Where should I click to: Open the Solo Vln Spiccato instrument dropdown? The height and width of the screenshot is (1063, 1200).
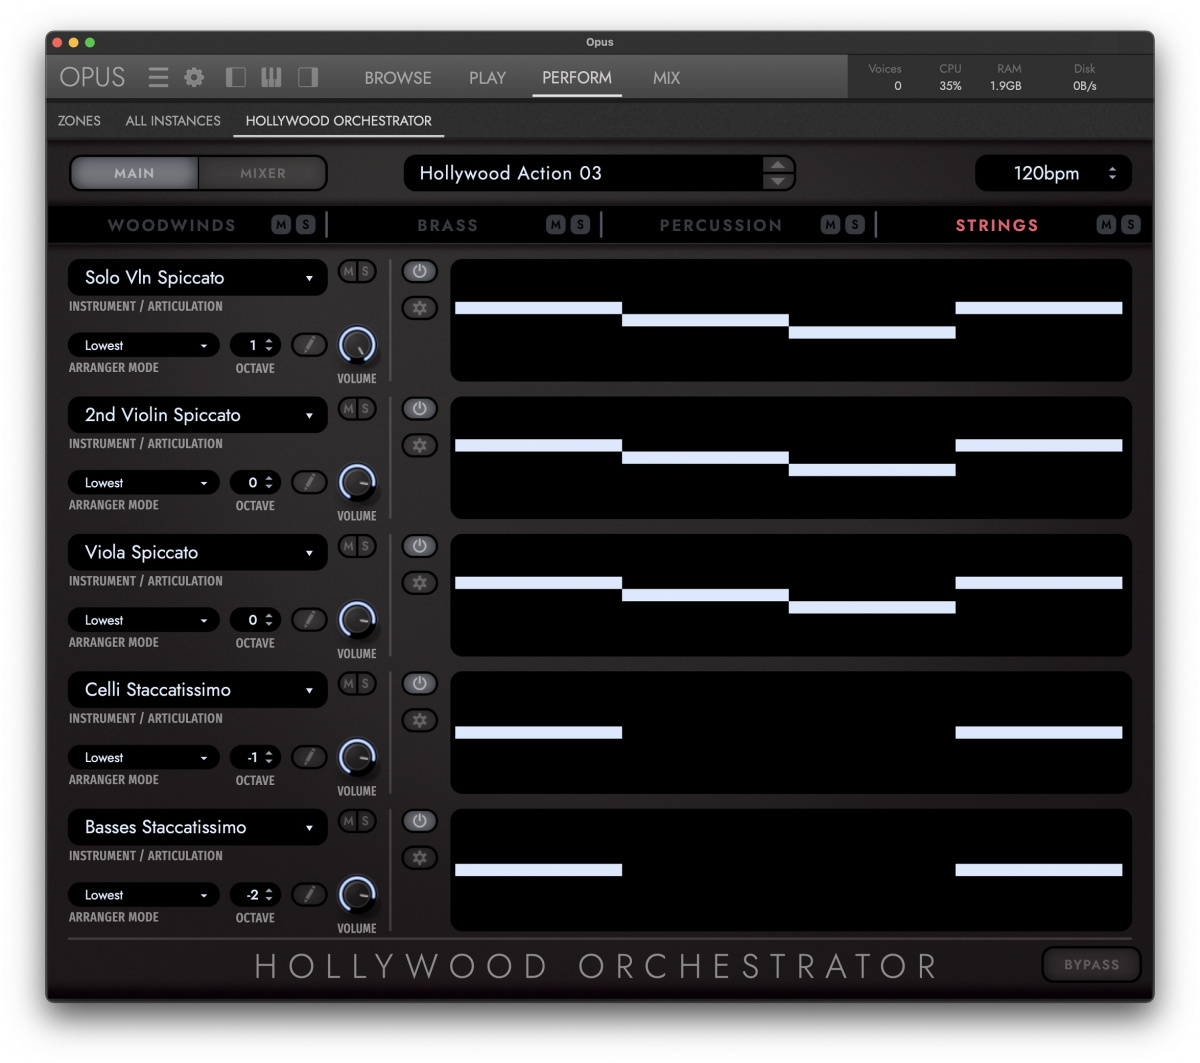[197, 277]
